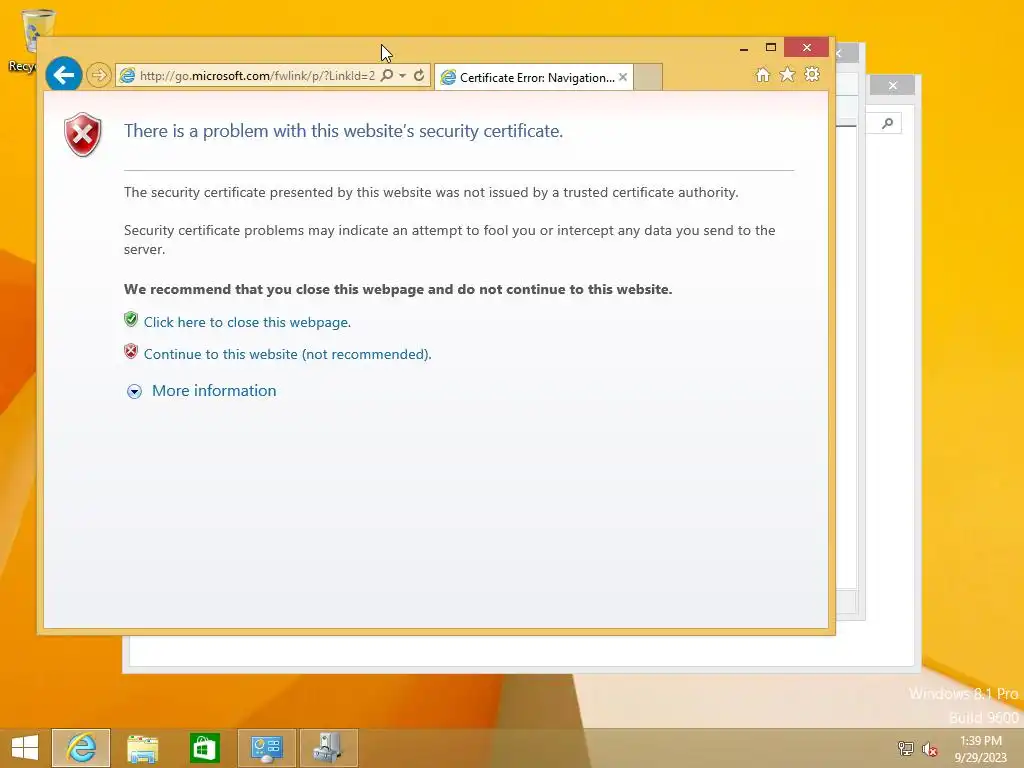Click the red shield error icon
The image size is (1024, 768).
click(x=83, y=135)
